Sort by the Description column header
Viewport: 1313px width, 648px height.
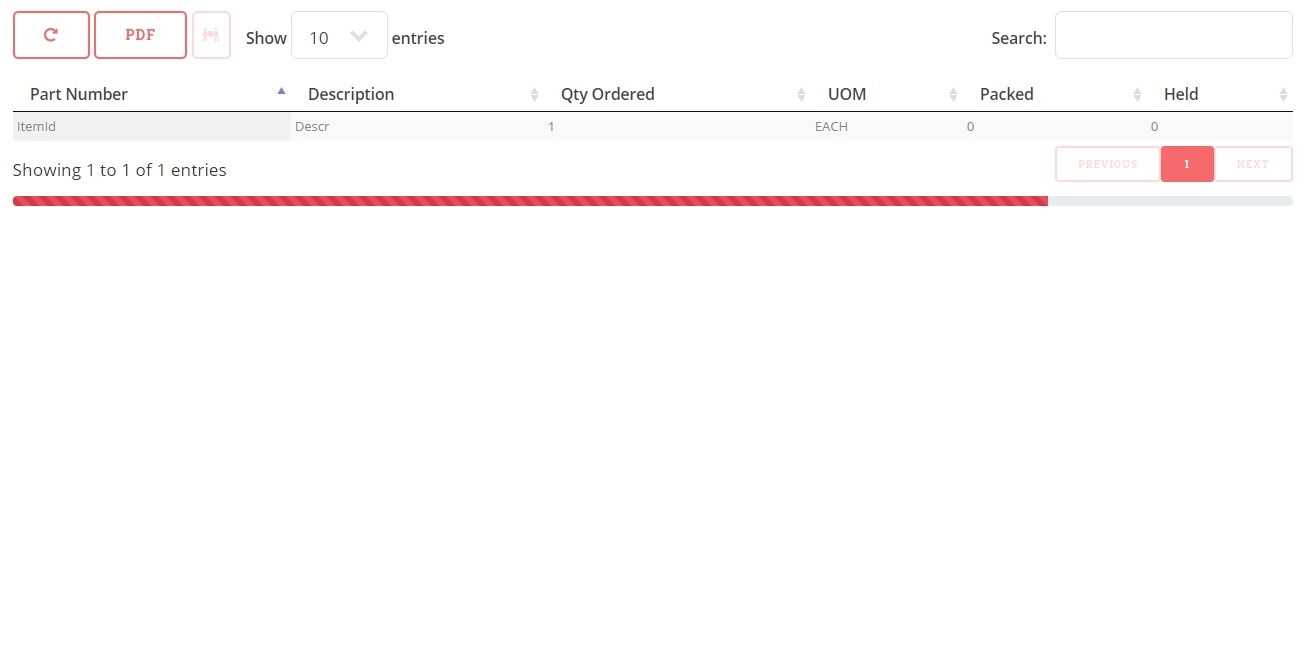point(417,94)
